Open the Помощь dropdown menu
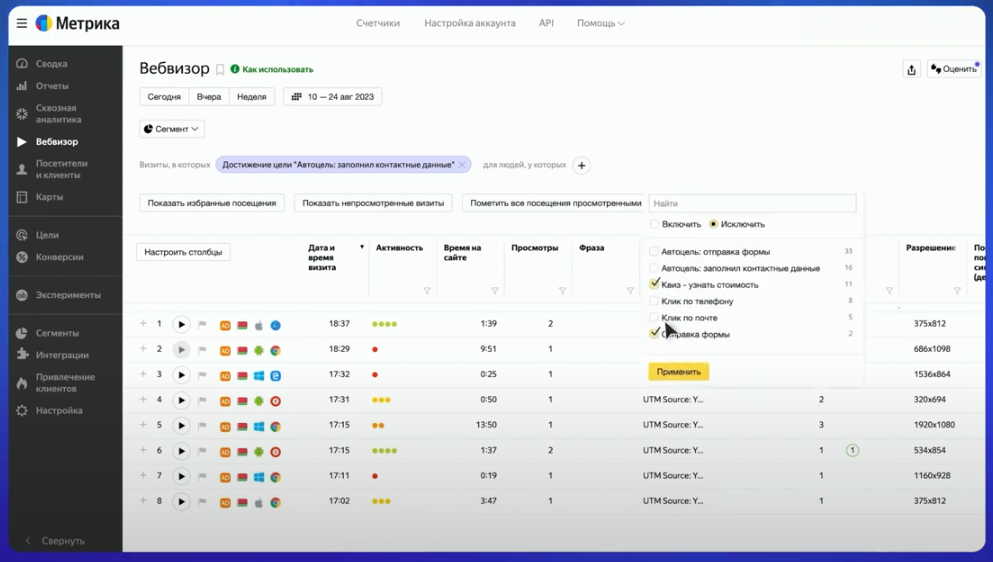993x562 pixels. (600, 23)
